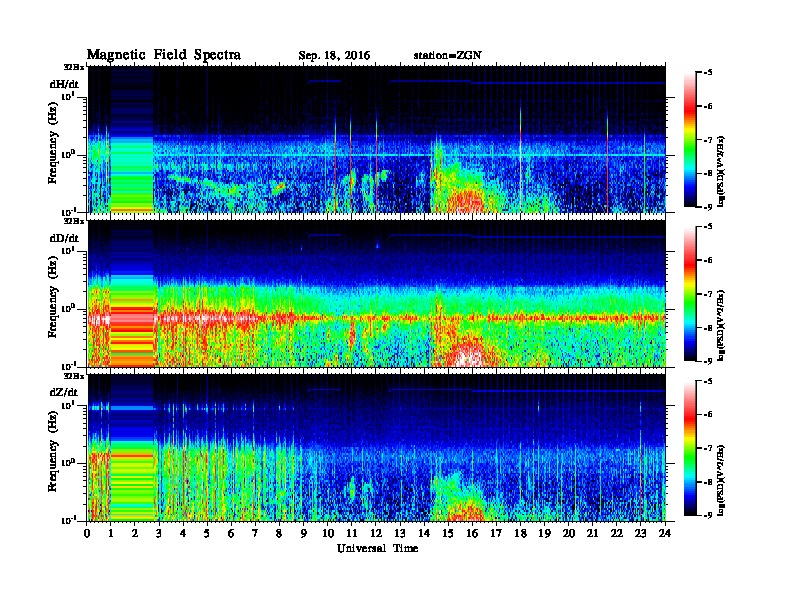Click the "-7" value on the dD/dt color bar

(708, 294)
